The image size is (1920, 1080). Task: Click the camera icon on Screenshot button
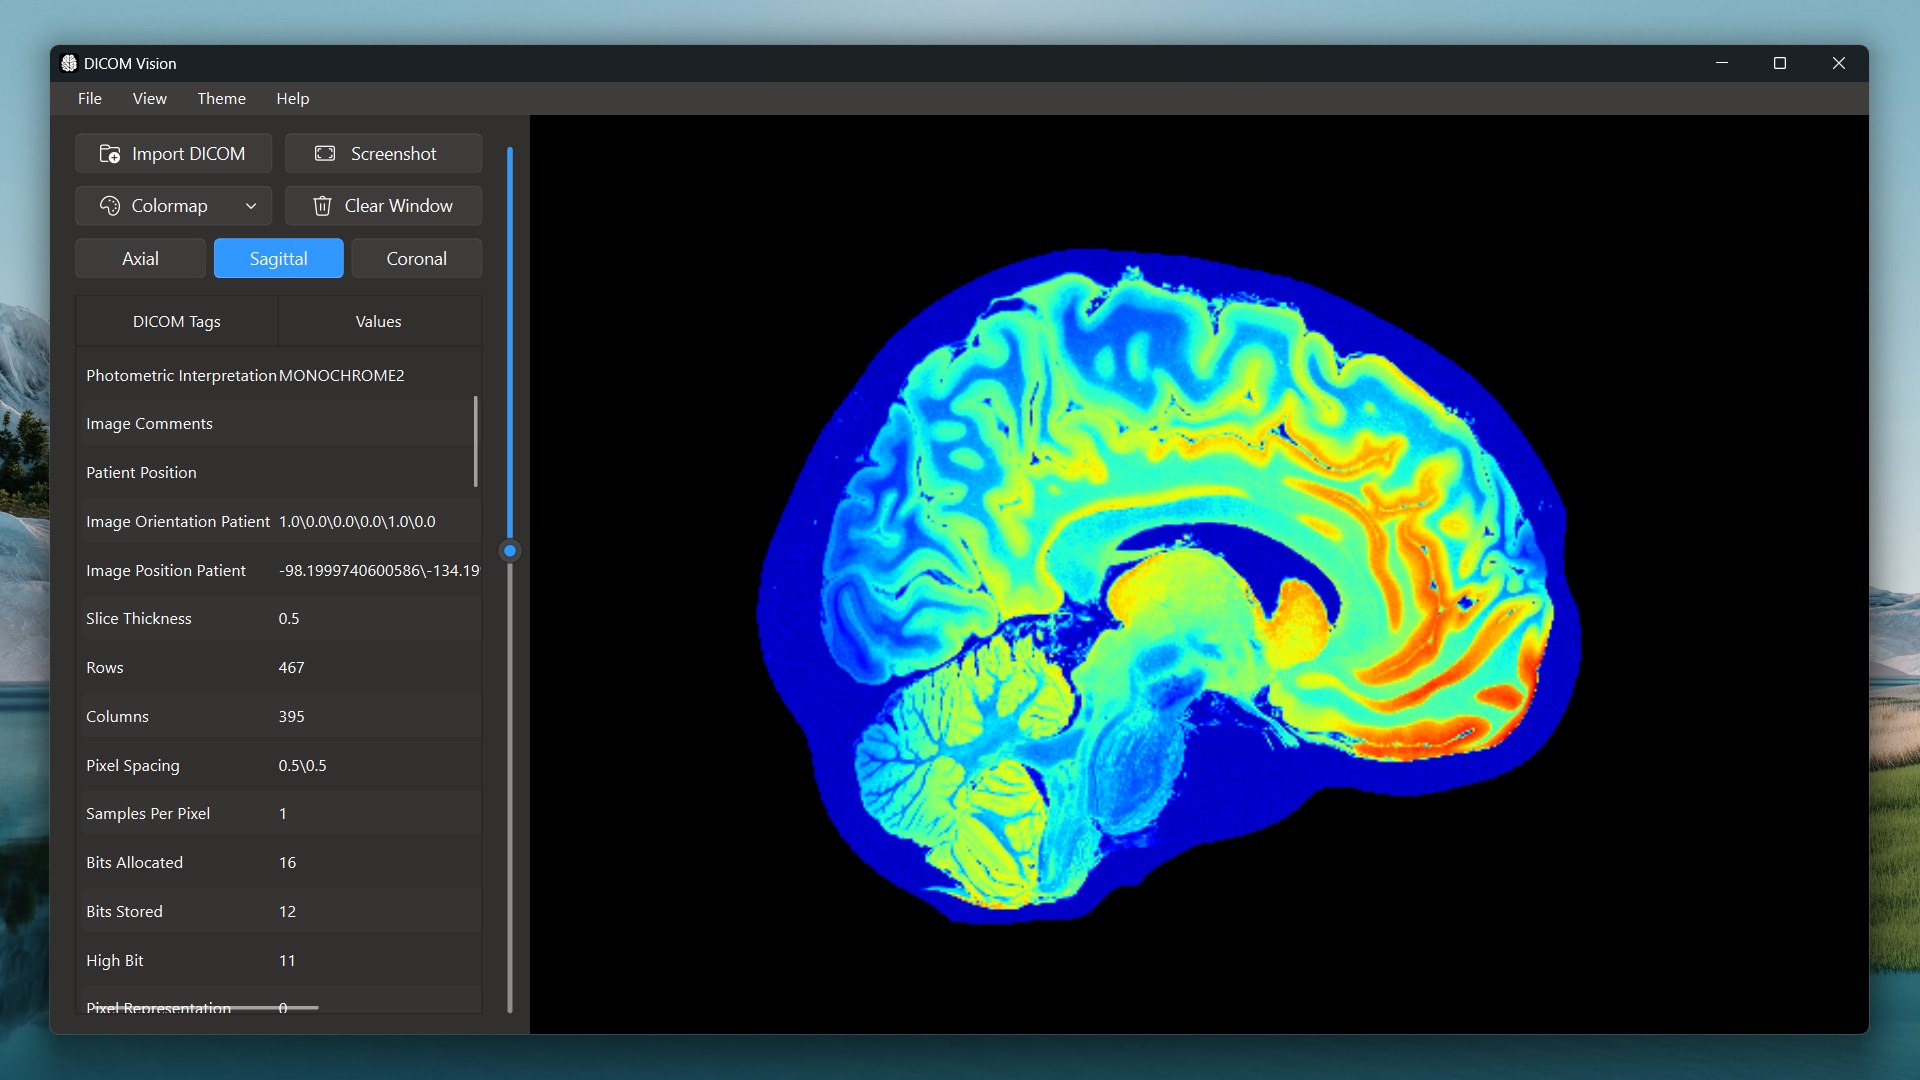(x=325, y=154)
